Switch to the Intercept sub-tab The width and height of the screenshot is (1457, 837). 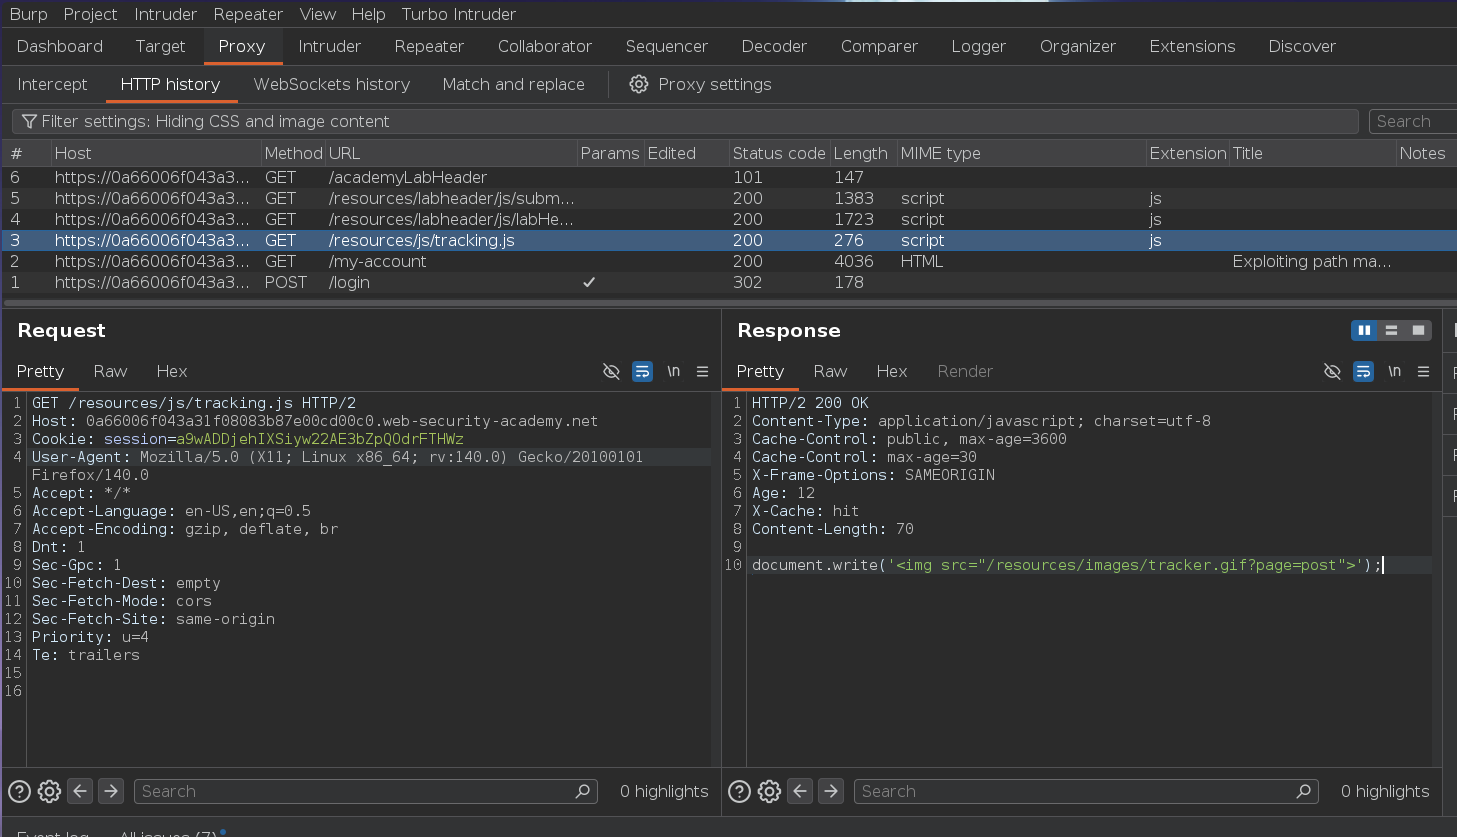[52, 84]
